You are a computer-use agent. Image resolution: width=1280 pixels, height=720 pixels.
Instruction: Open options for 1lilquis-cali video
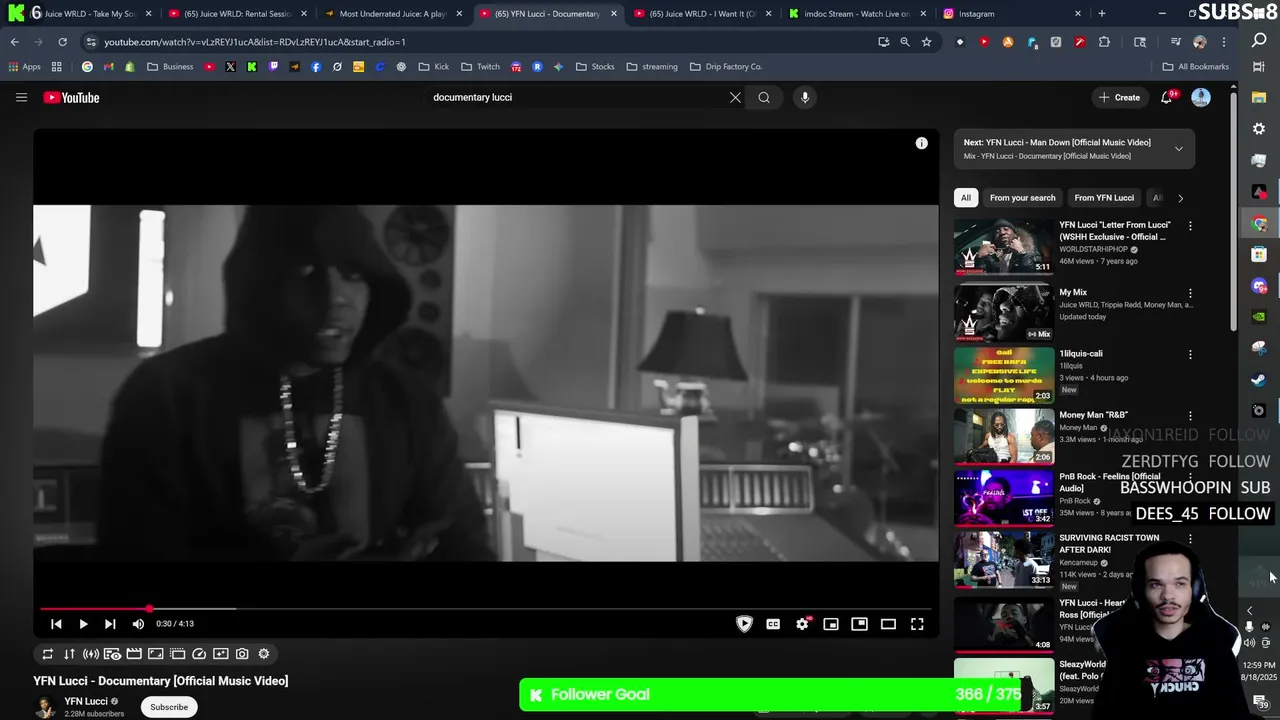click(1190, 355)
